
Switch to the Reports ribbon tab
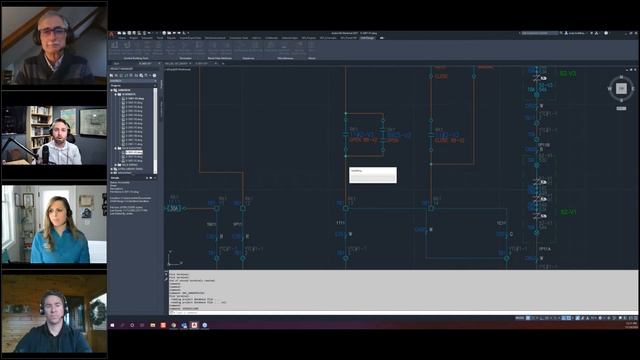pyautogui.click(x=171, y=38)
